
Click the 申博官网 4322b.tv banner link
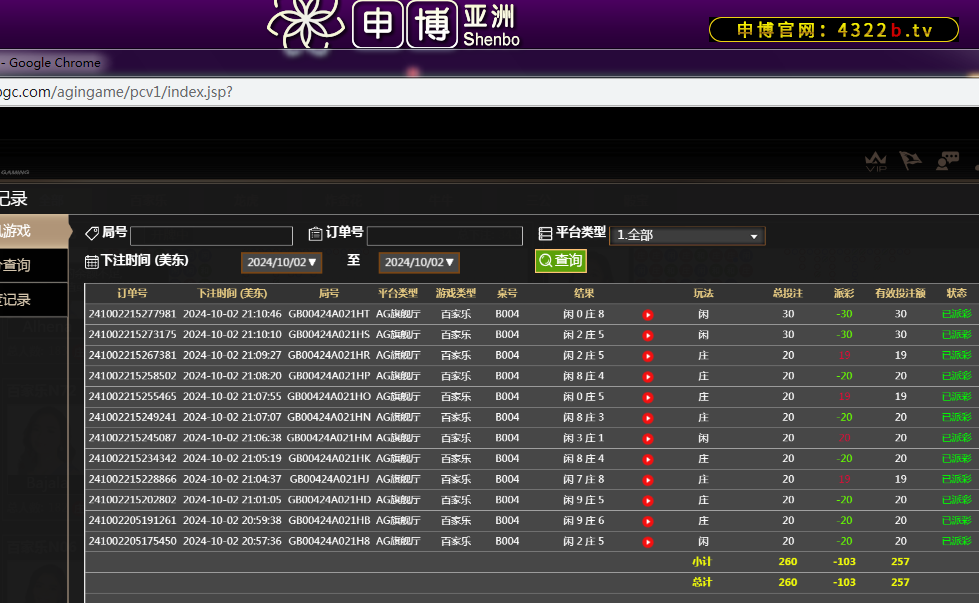(x=833, y=30)
